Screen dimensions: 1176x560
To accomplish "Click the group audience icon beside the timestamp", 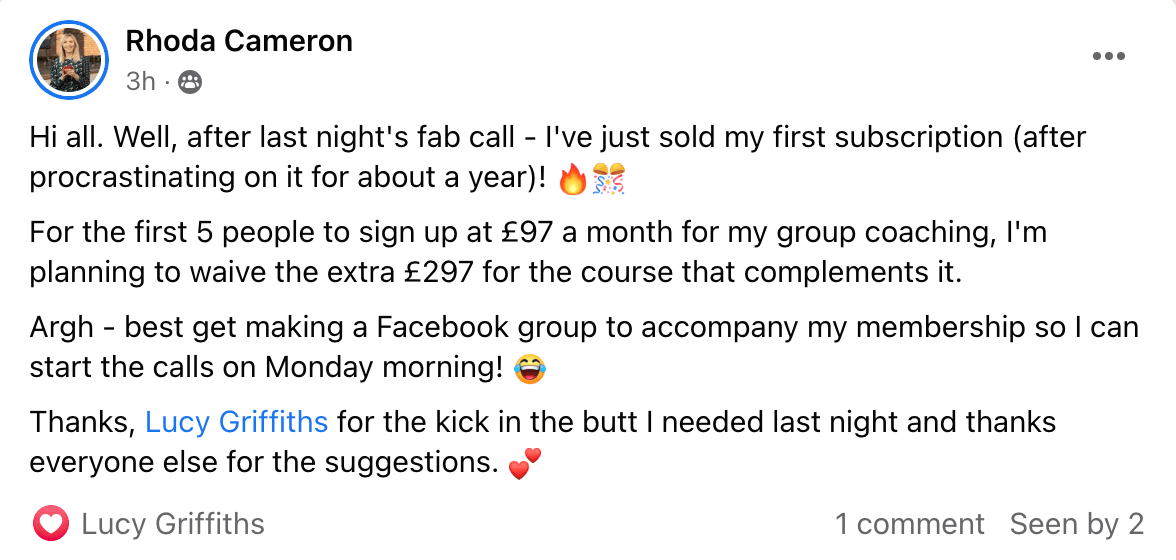I will coord(190,82).
